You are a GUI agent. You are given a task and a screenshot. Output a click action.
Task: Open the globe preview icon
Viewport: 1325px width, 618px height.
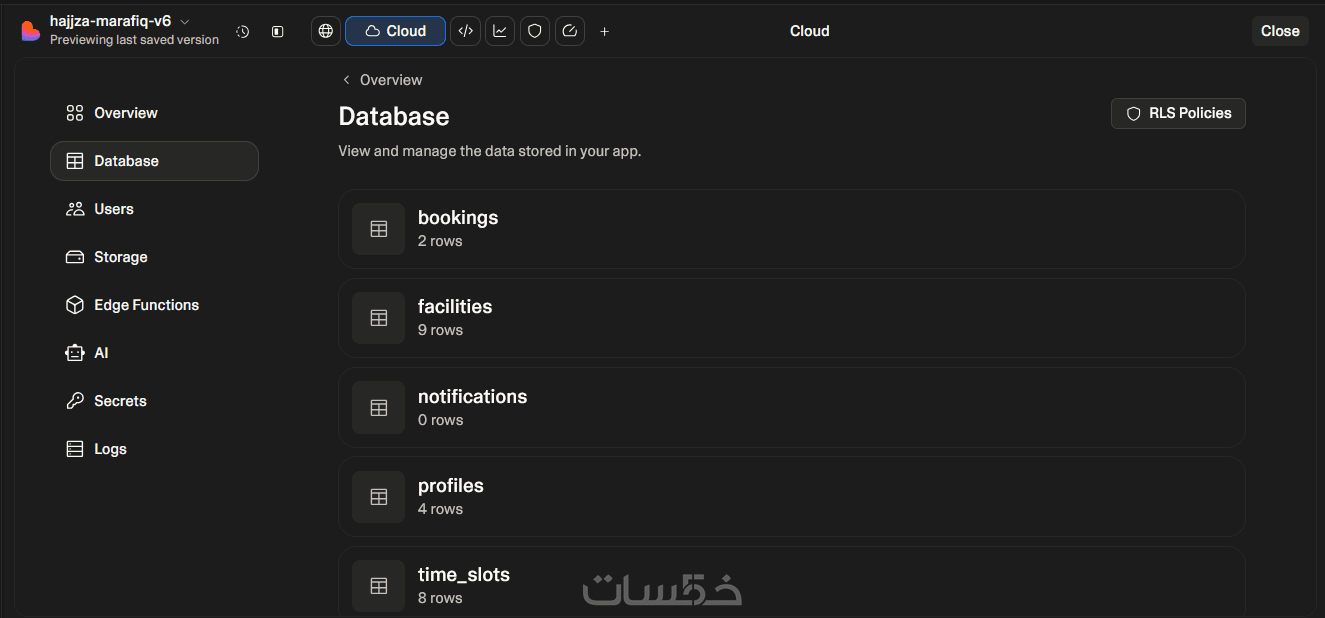(x=325, y=31)
